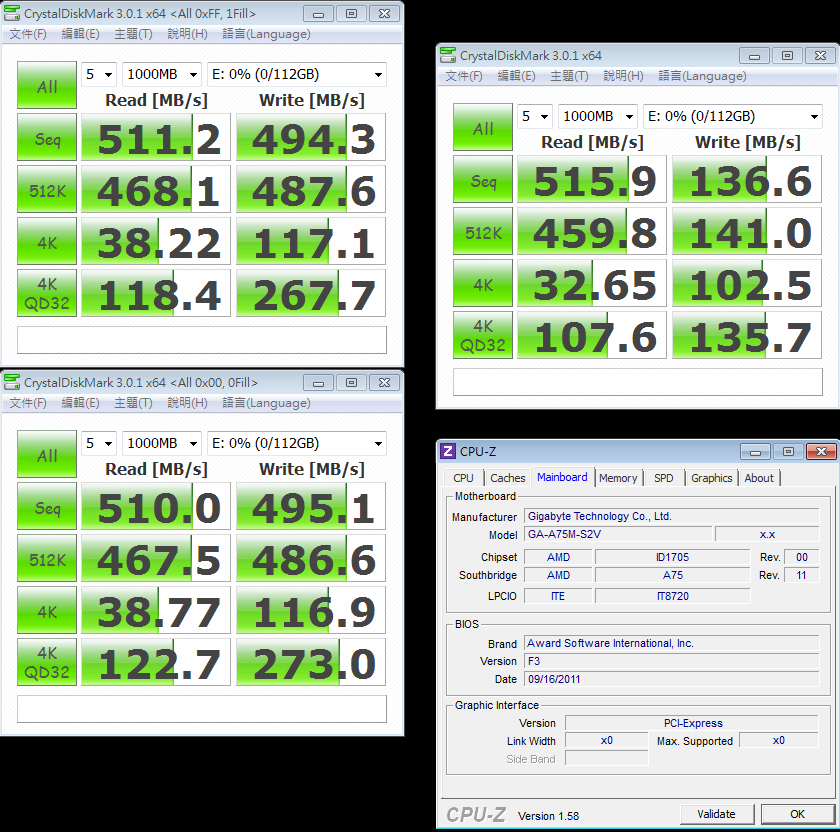This screenshot has height=832, width=840.
Task: Click the title icon of CrystalDiskMark window above CPU-Z
Action: (x=448, y=55)
